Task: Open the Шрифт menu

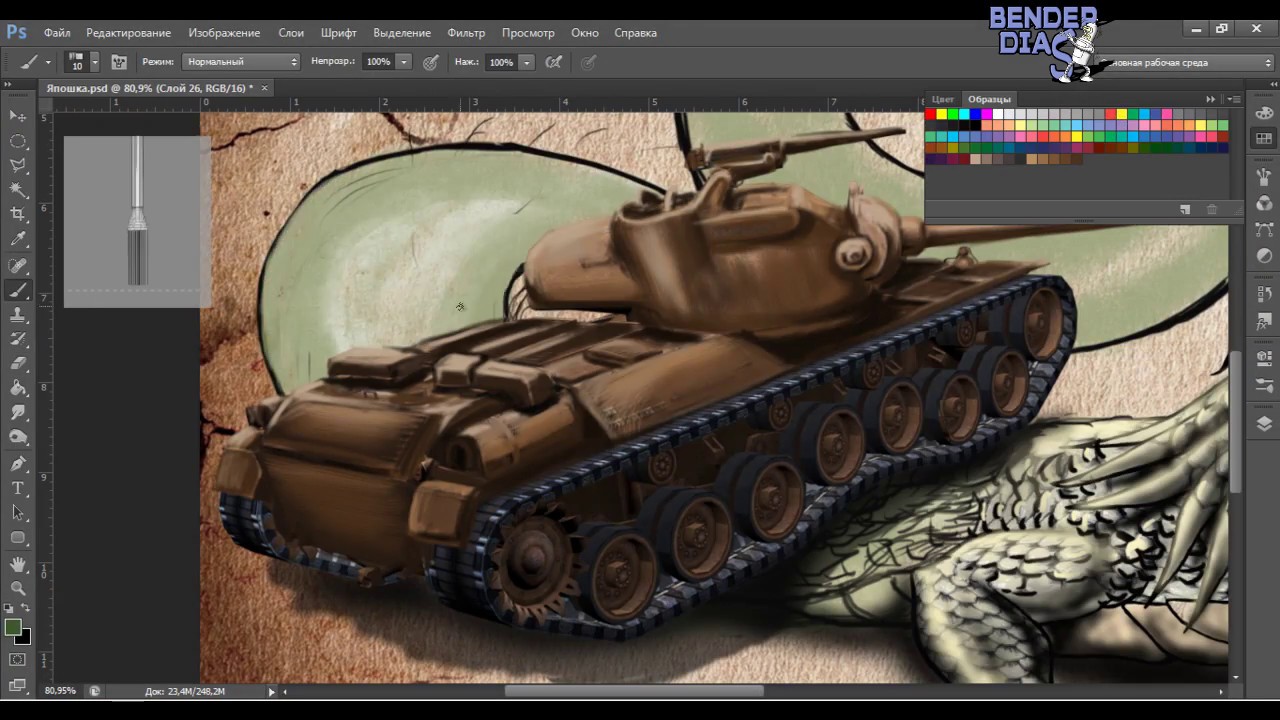Action: [x=339, y=33]
